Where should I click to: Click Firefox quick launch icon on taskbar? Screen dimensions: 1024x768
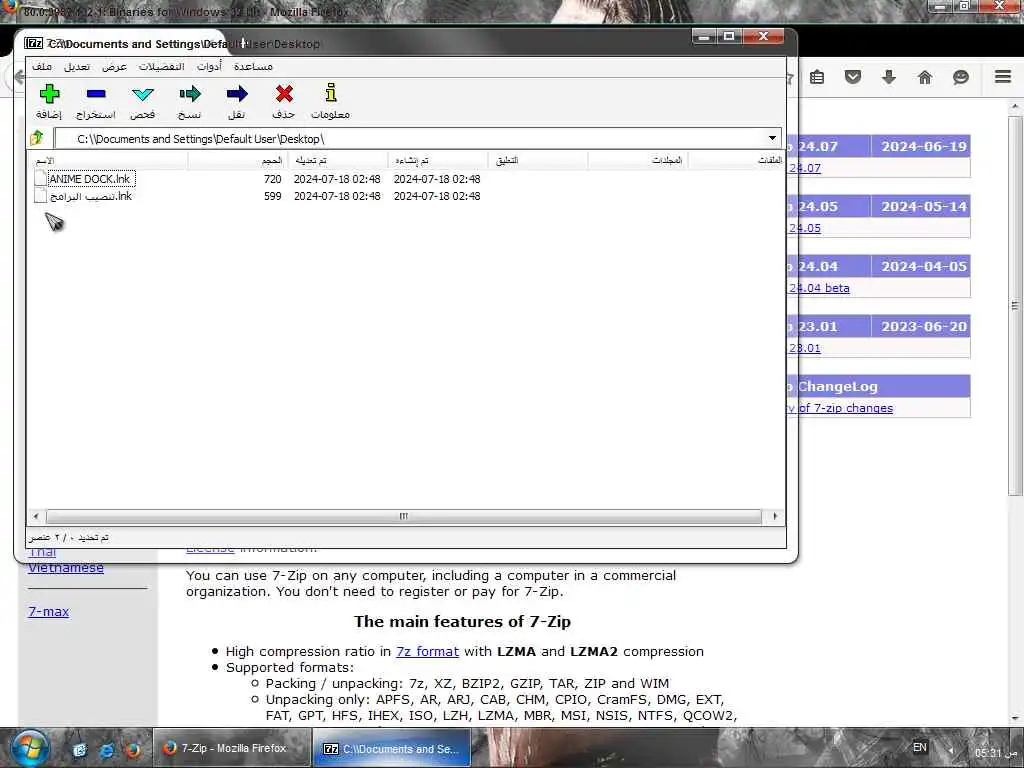pyautogui.click(x=133, y=750)
